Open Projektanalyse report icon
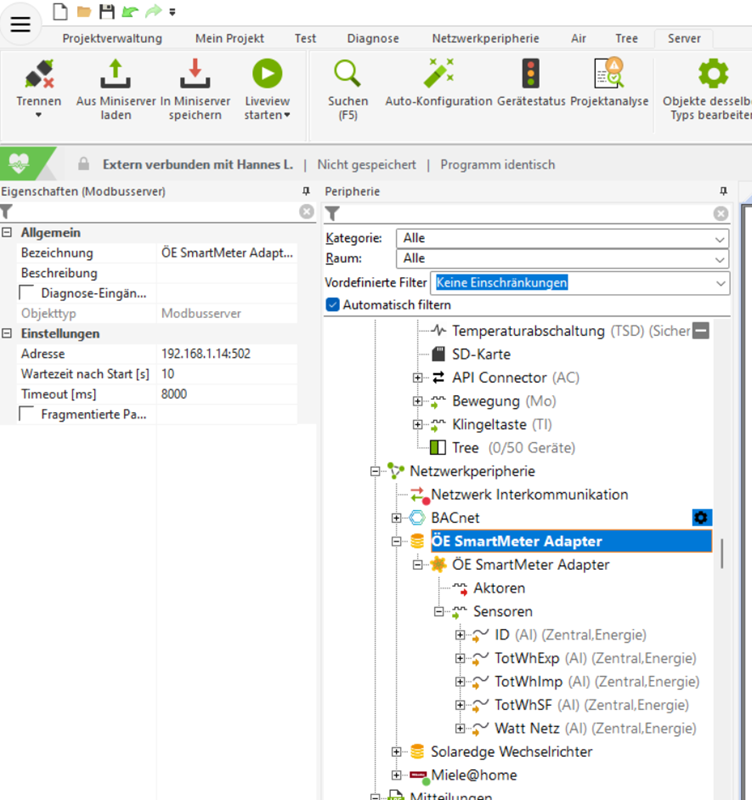The image size is (752, 800). click(x=608, y=75)
